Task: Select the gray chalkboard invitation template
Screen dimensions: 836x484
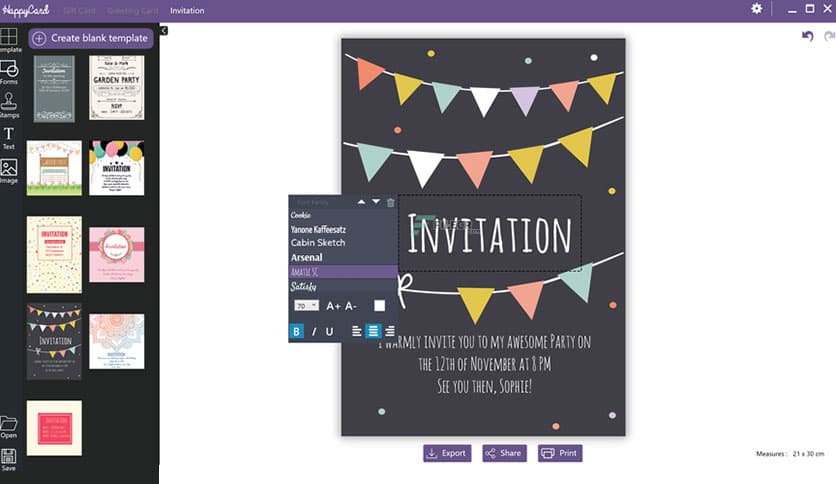Action: click(x=54, y=88)
